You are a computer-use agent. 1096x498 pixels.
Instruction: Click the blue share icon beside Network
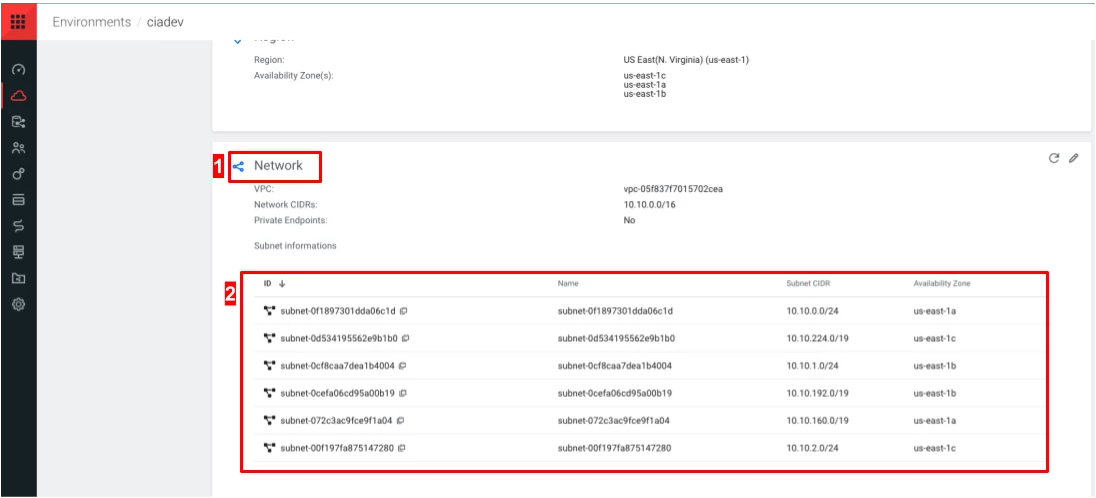pos(238,166)
